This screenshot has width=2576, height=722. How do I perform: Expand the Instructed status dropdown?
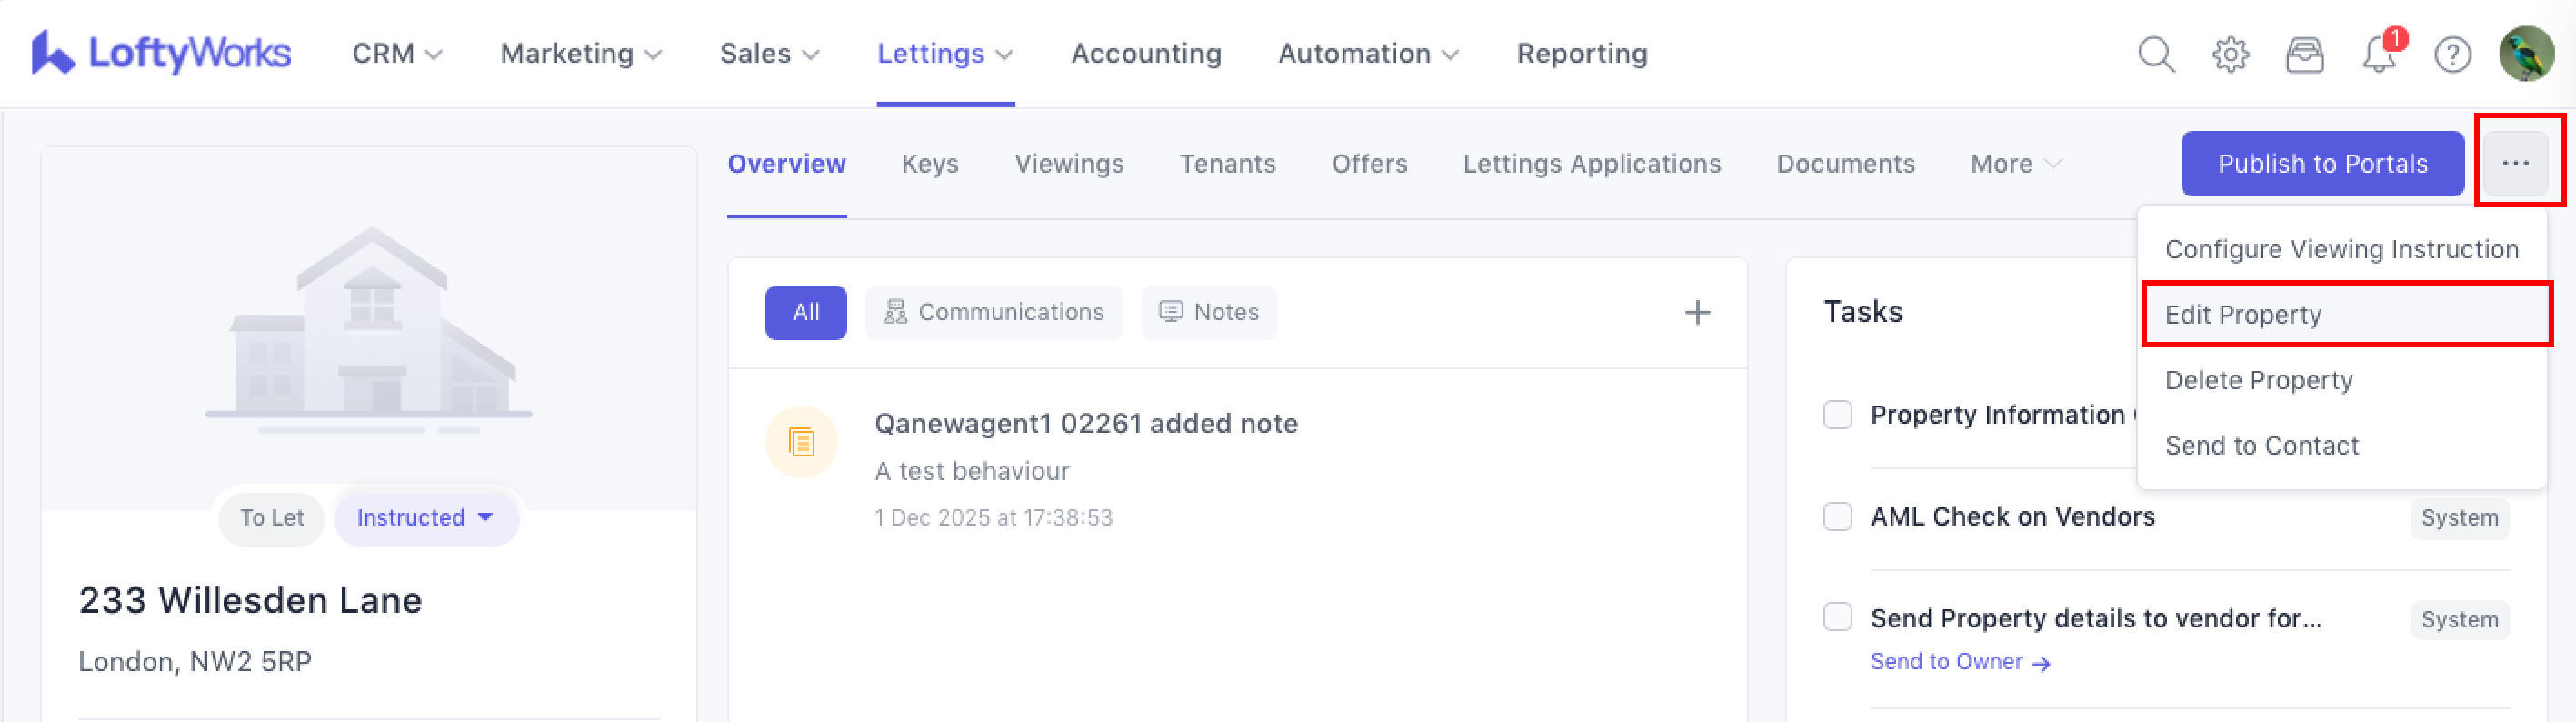tap(426, 517)
